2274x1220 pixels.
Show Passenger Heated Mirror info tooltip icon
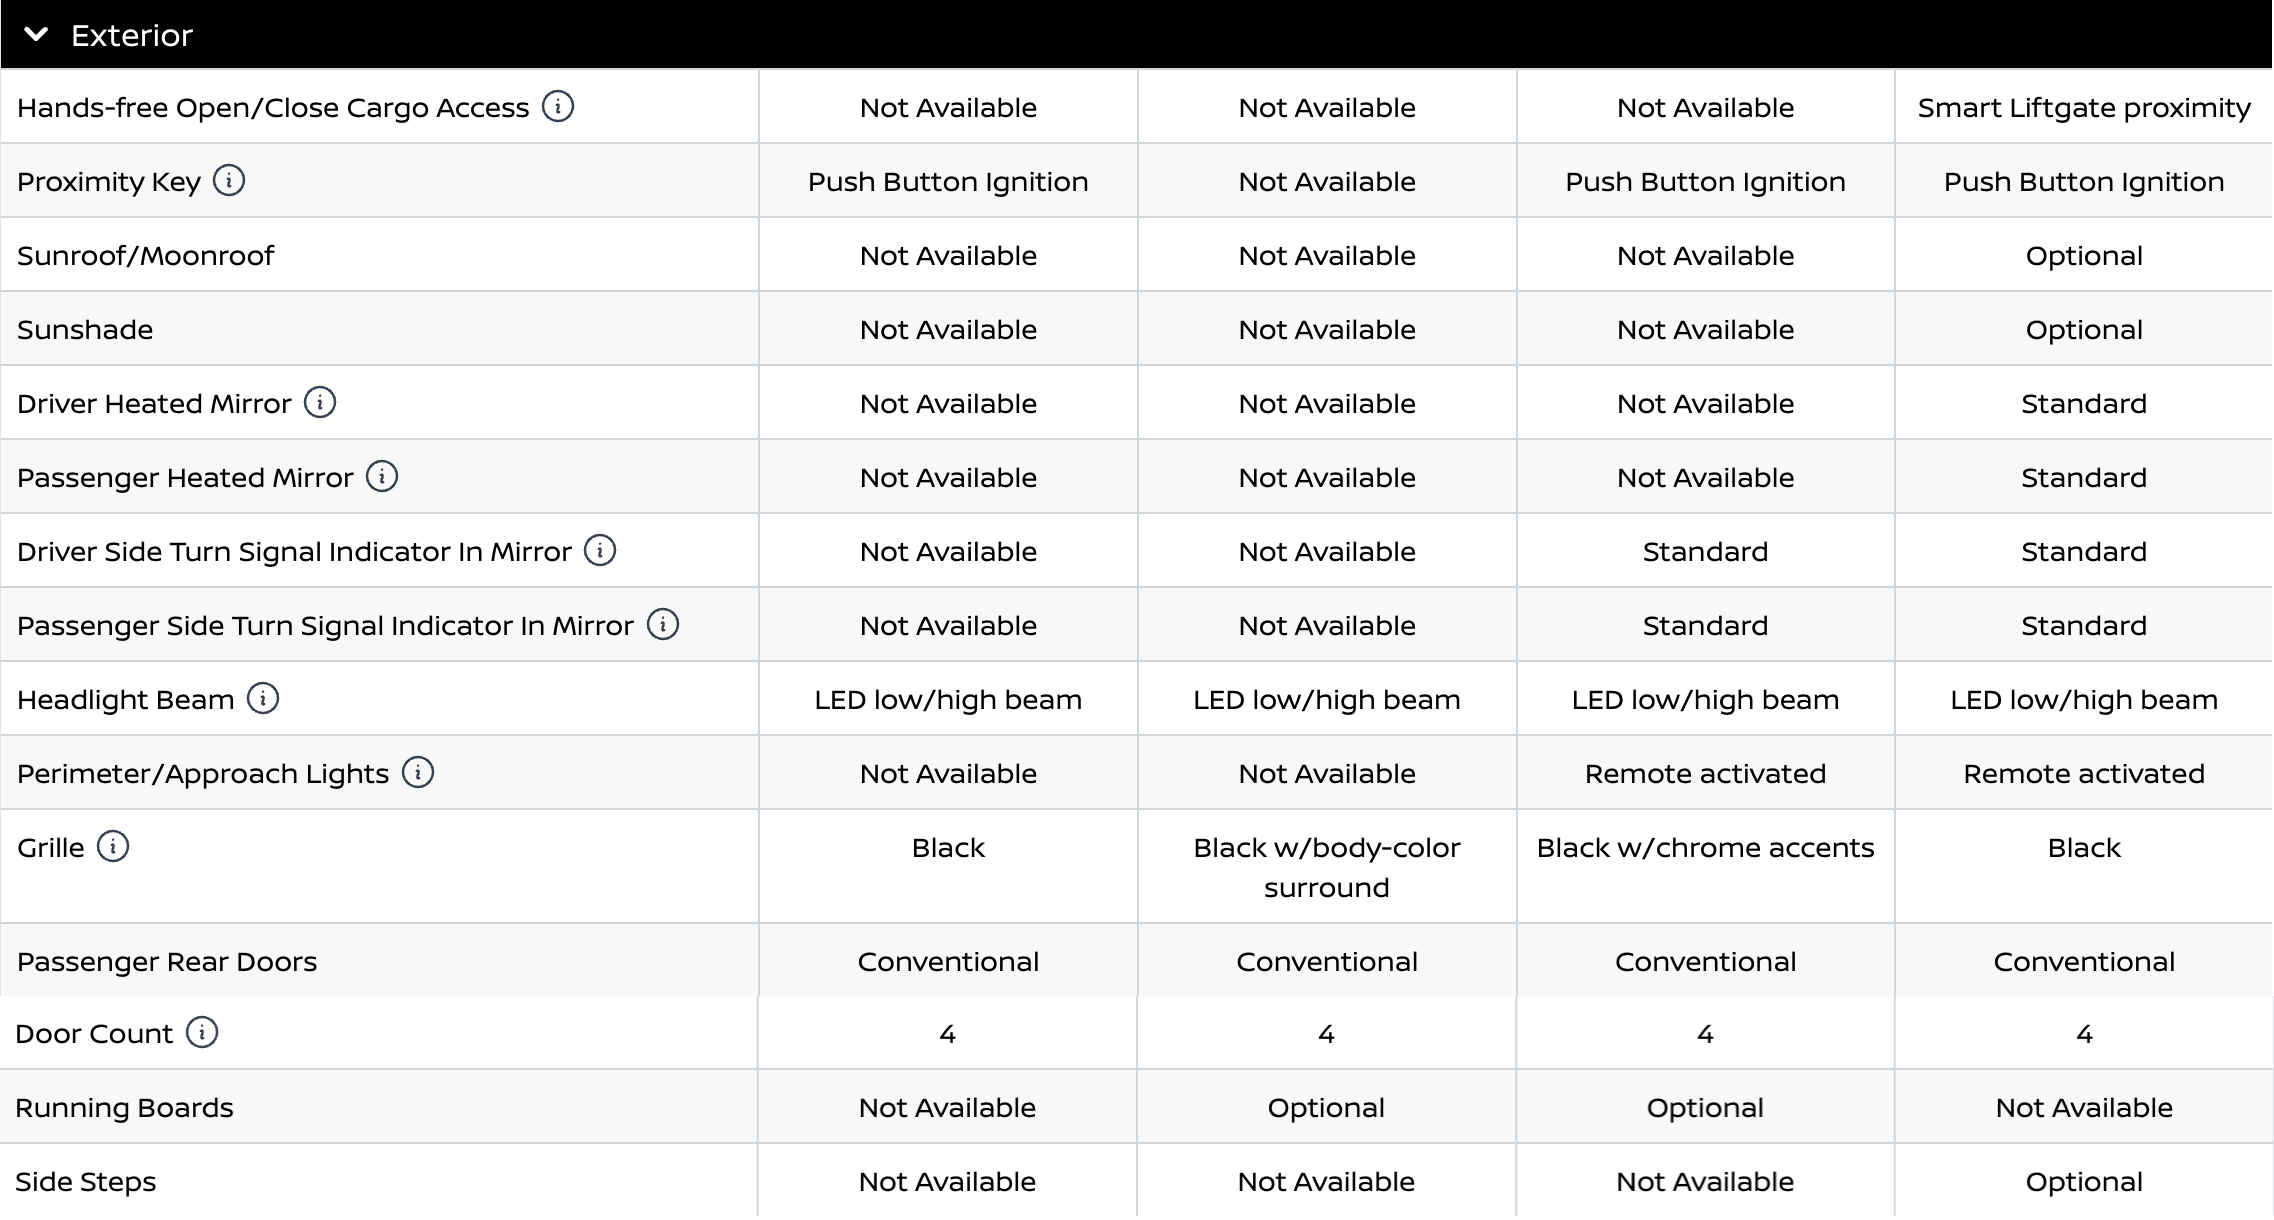pos(382,476)
